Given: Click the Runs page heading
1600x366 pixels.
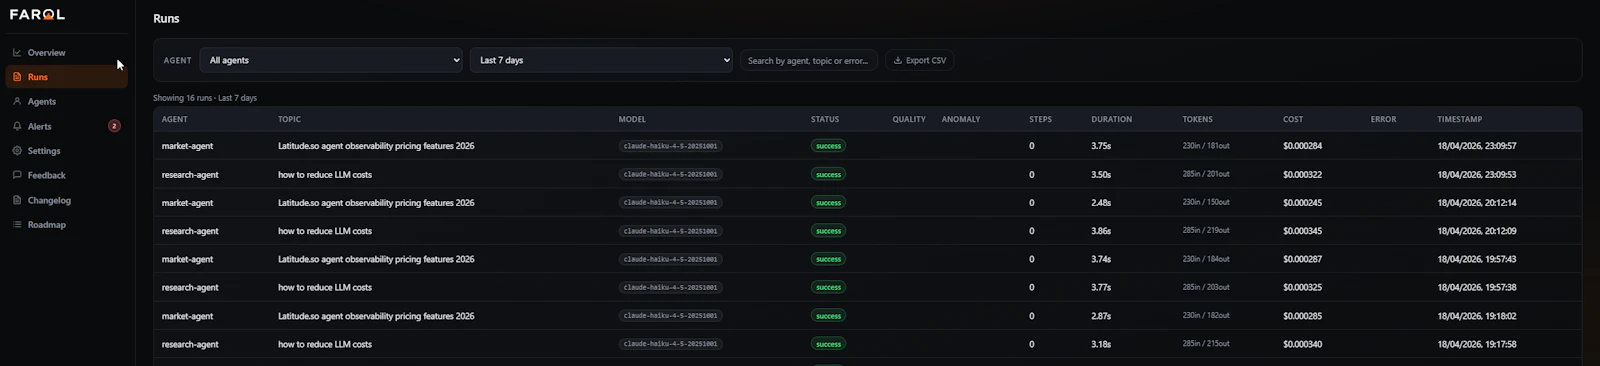Looking at the screenshot, I should point(166,19).
